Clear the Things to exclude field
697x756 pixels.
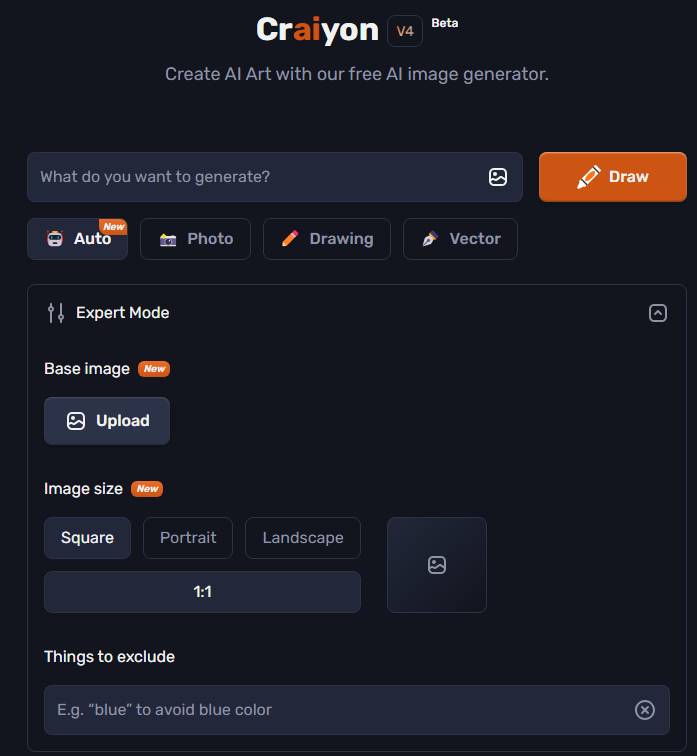pyautogui.click(x=644, y=710)
